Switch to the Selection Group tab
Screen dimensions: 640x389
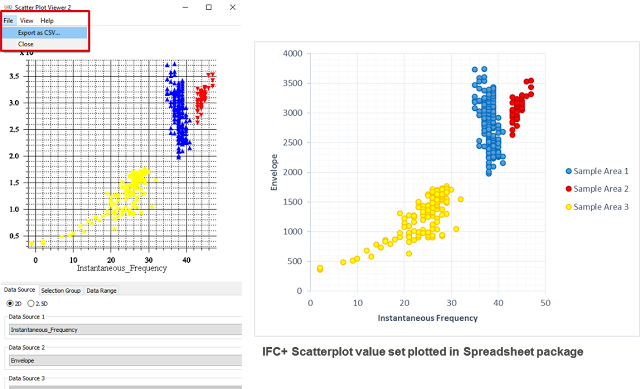point(61,291)
